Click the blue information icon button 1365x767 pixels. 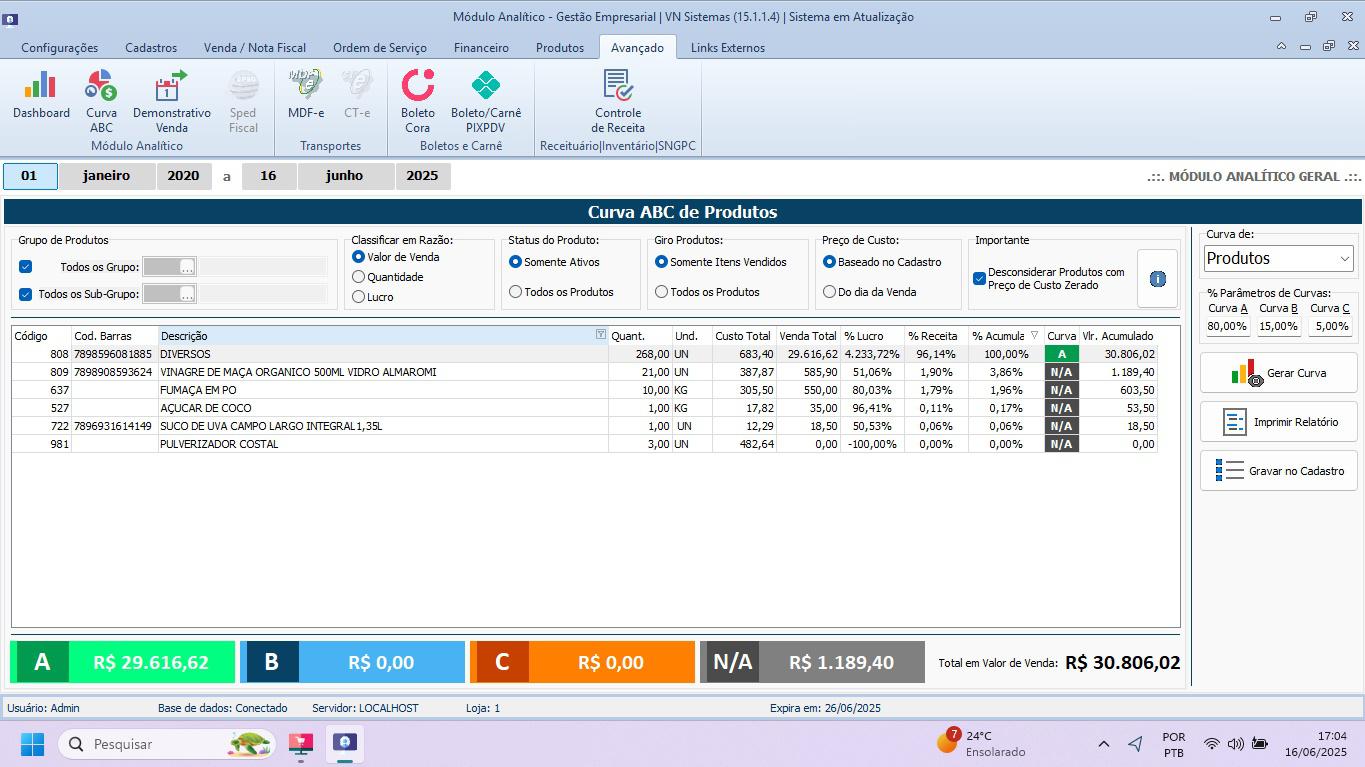[x=1157, y=279]
